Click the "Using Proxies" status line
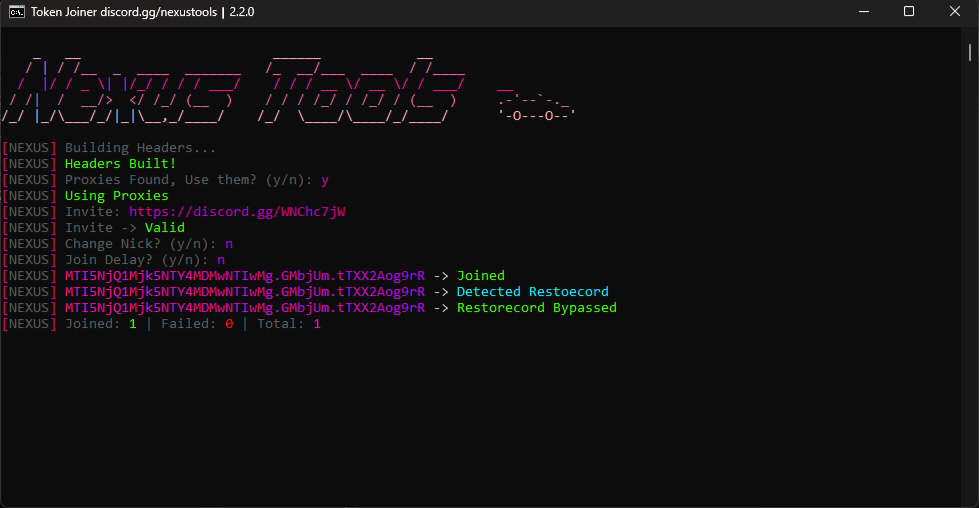Viewport: 979px width, 508px height. click(x=116, y=196)
